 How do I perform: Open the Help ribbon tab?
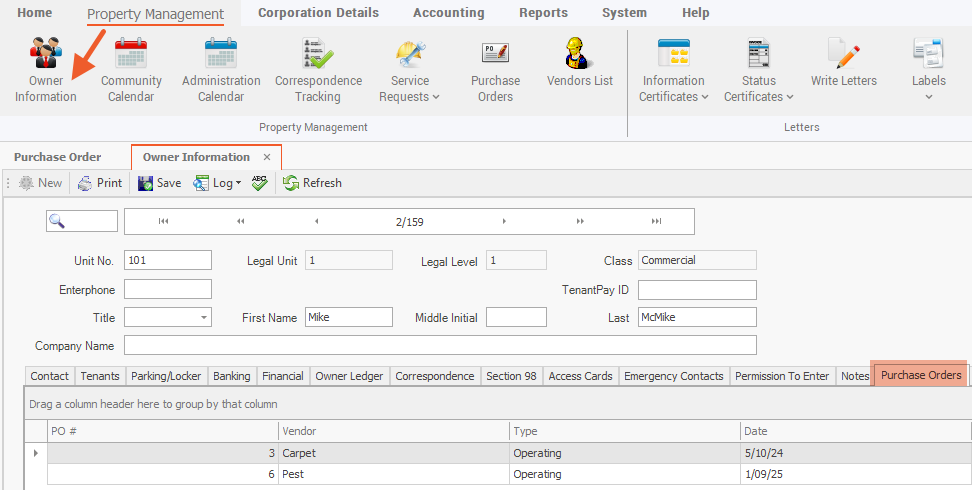point(696,12)
